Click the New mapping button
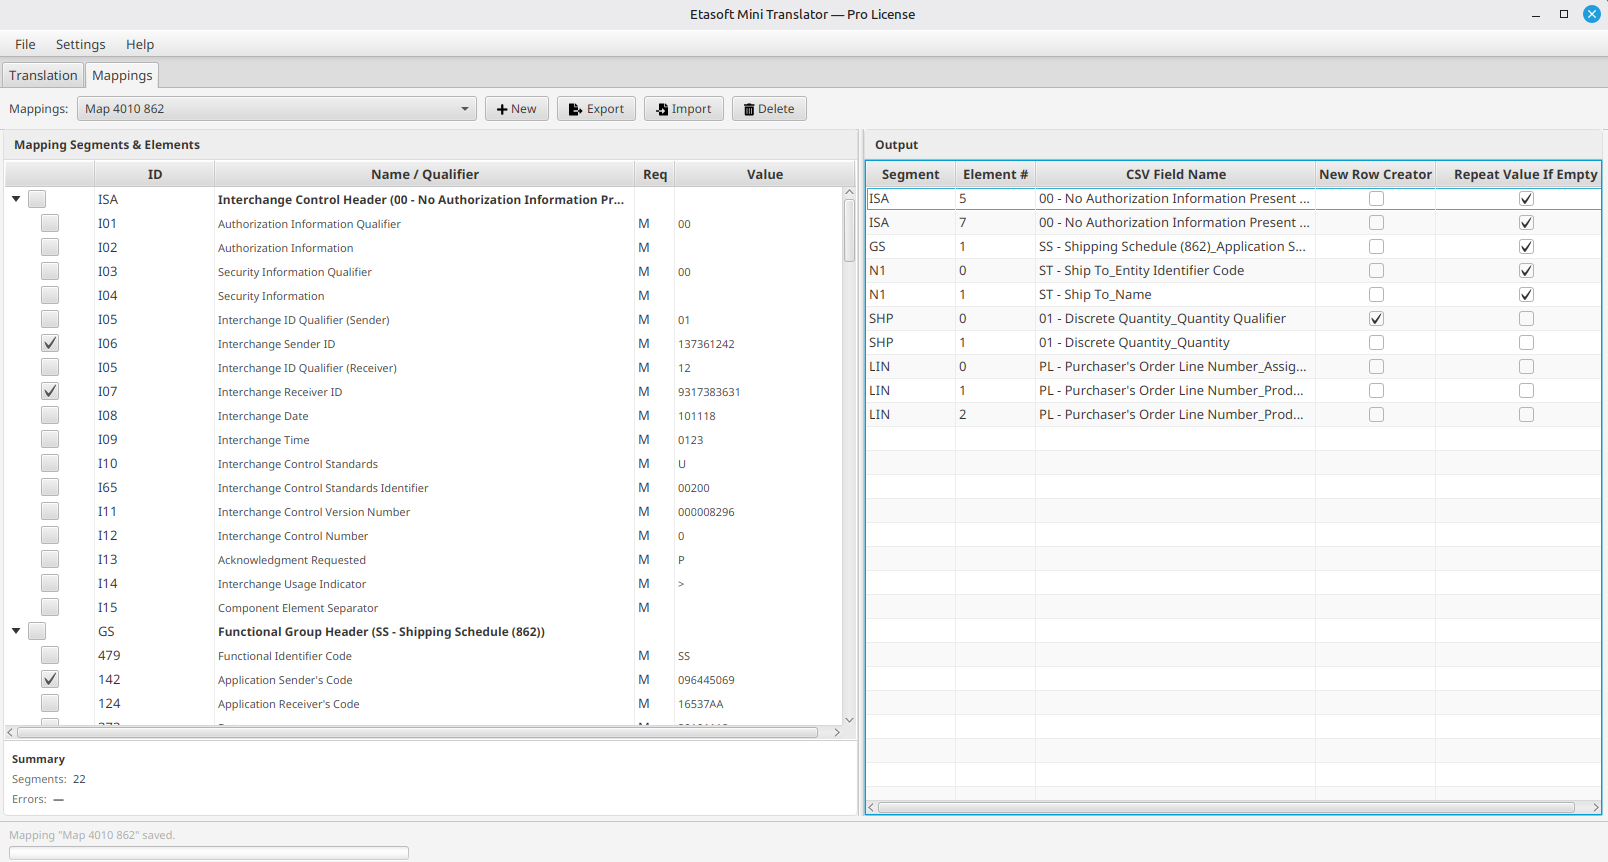This screenshot has height=862, width=1608. pos(517,109)
